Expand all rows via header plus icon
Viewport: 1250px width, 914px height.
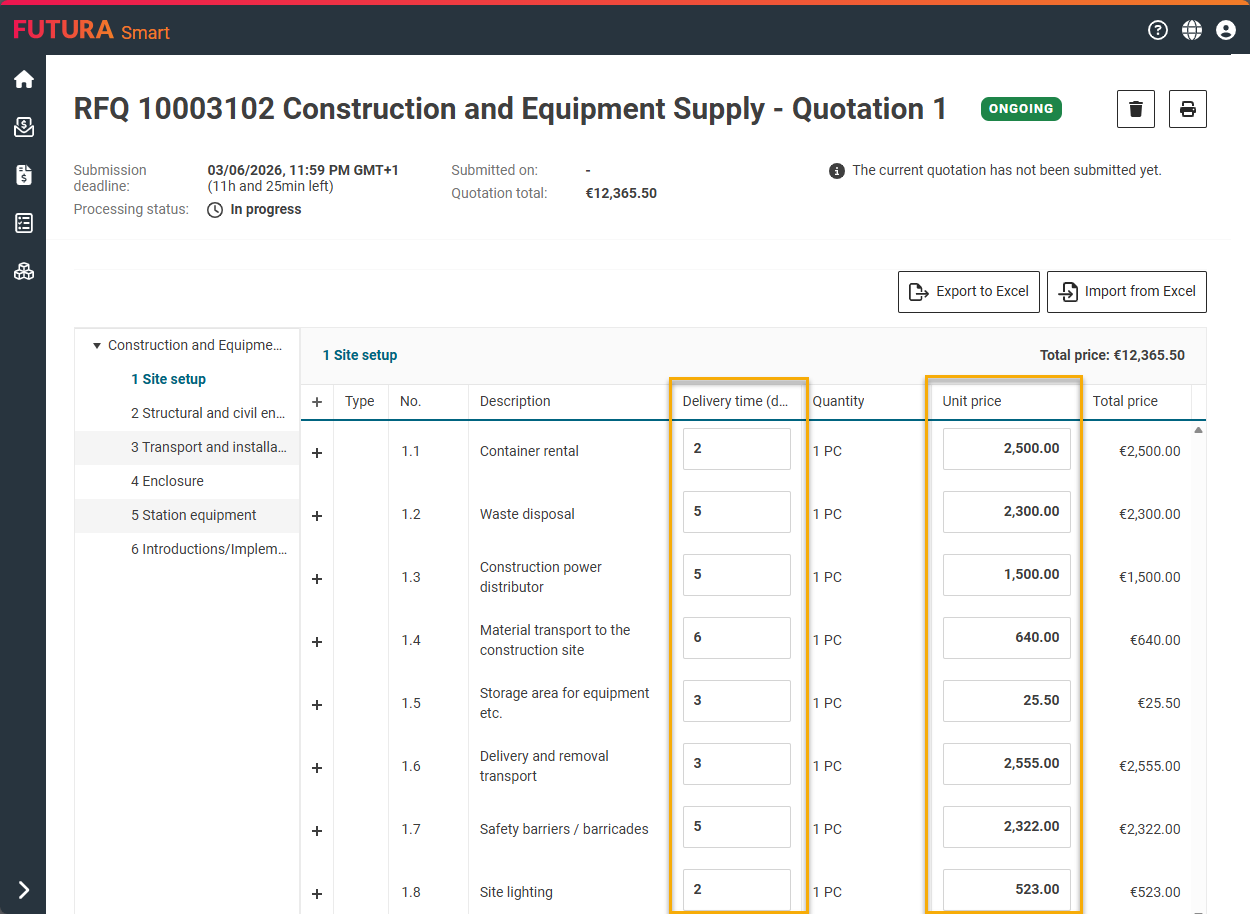point(317,402)
